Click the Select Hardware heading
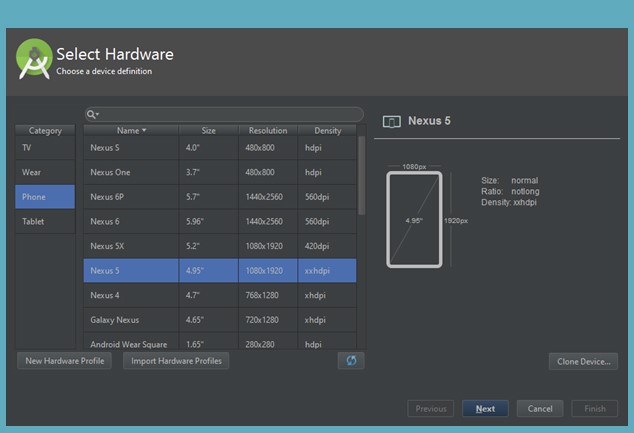This screenshot has height=433, width=634. click(x=115, y=54)
